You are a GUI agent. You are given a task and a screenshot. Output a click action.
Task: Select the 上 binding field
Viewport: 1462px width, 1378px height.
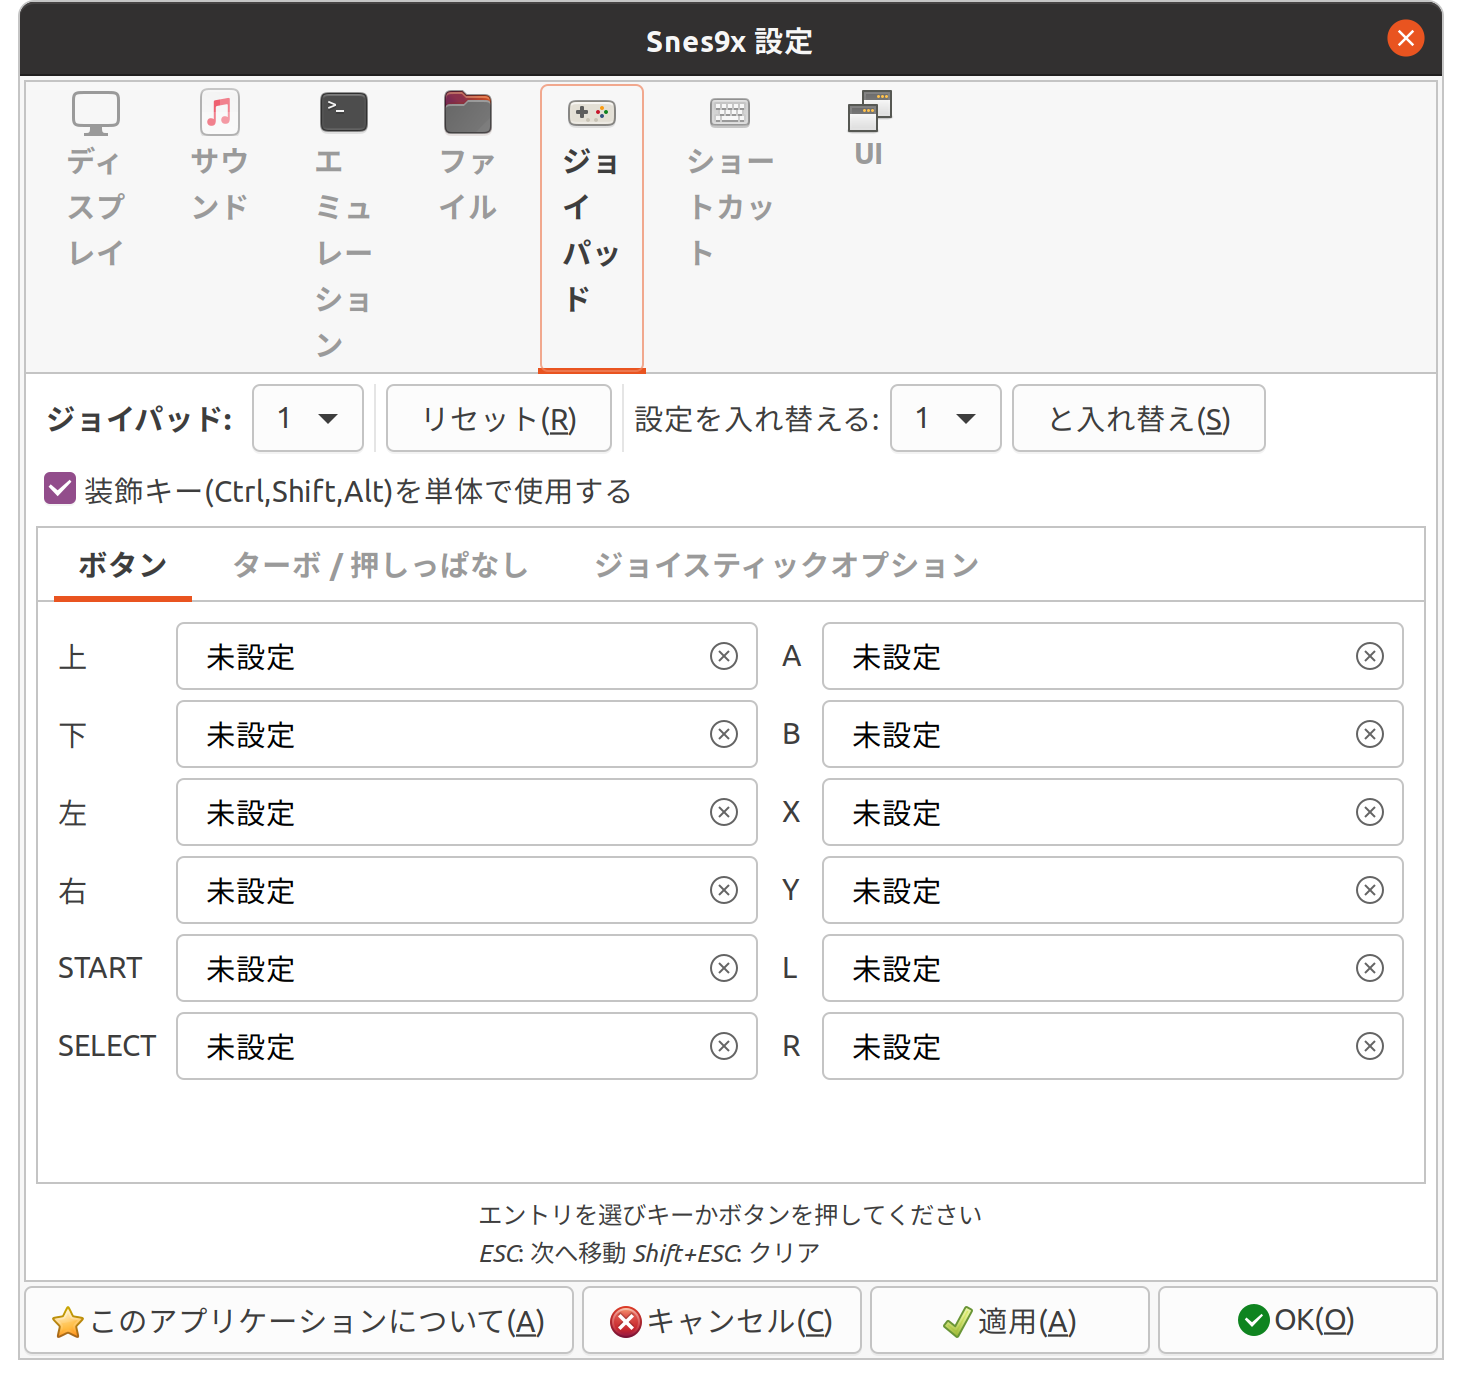467,656
